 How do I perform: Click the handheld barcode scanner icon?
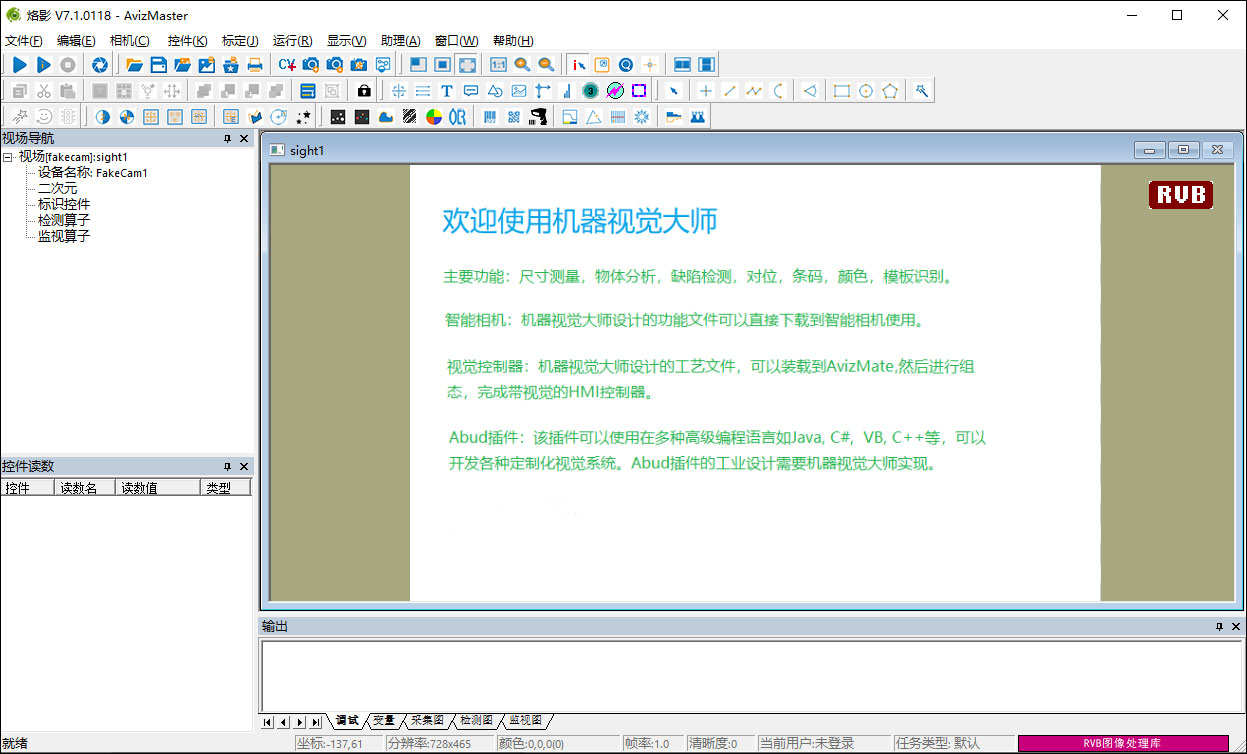click(538, 117)
